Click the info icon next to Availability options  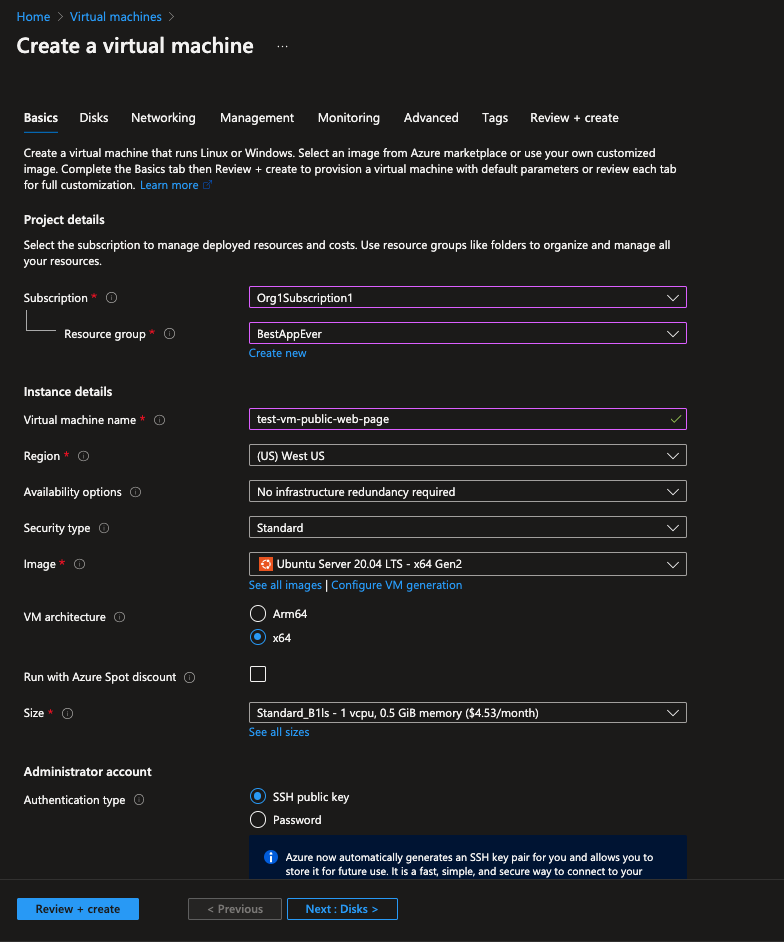[136, 492]
